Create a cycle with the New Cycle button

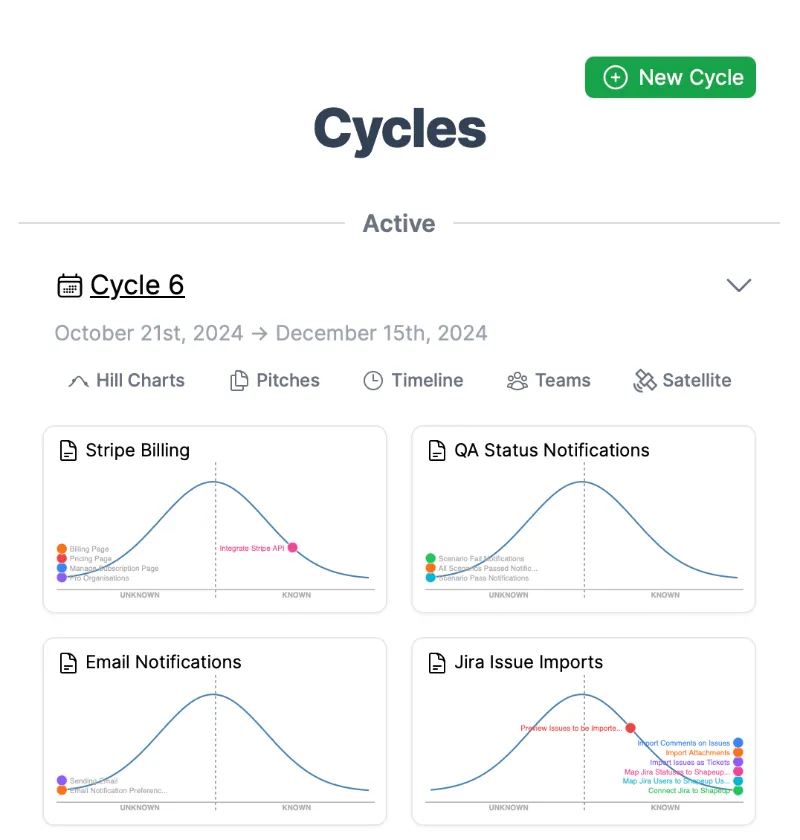pos(670,78)
